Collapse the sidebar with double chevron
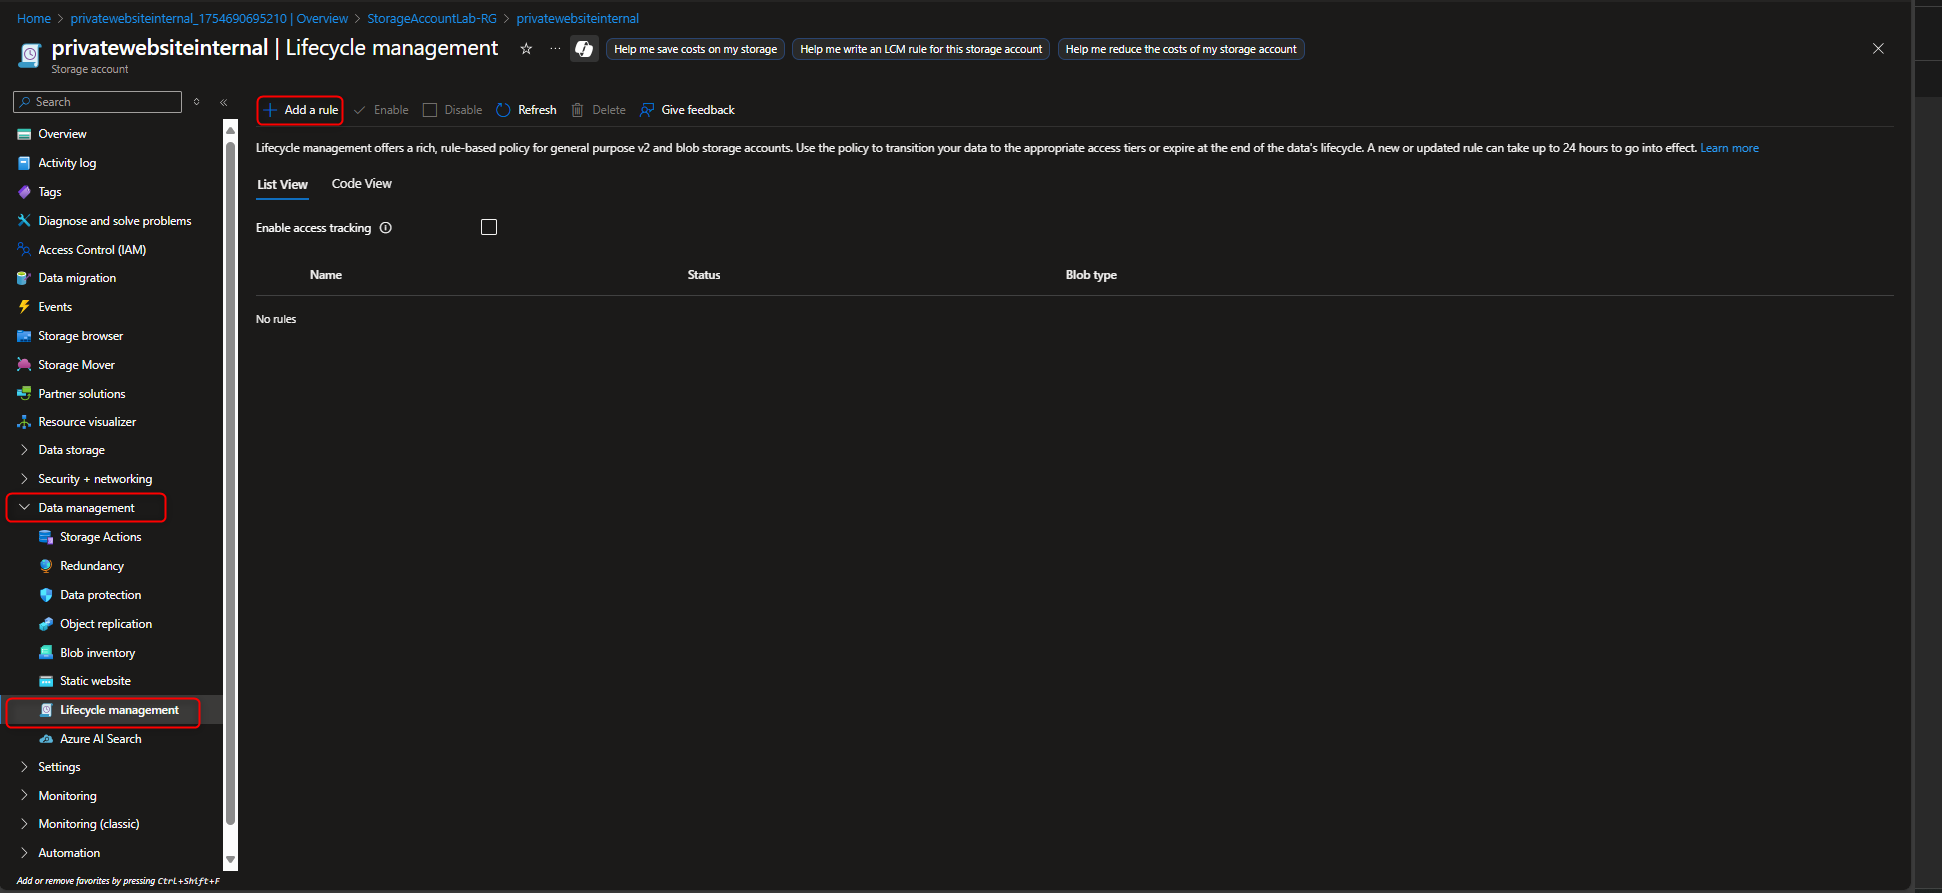Viewport: 1942px width, 893px height. (224, 102)
